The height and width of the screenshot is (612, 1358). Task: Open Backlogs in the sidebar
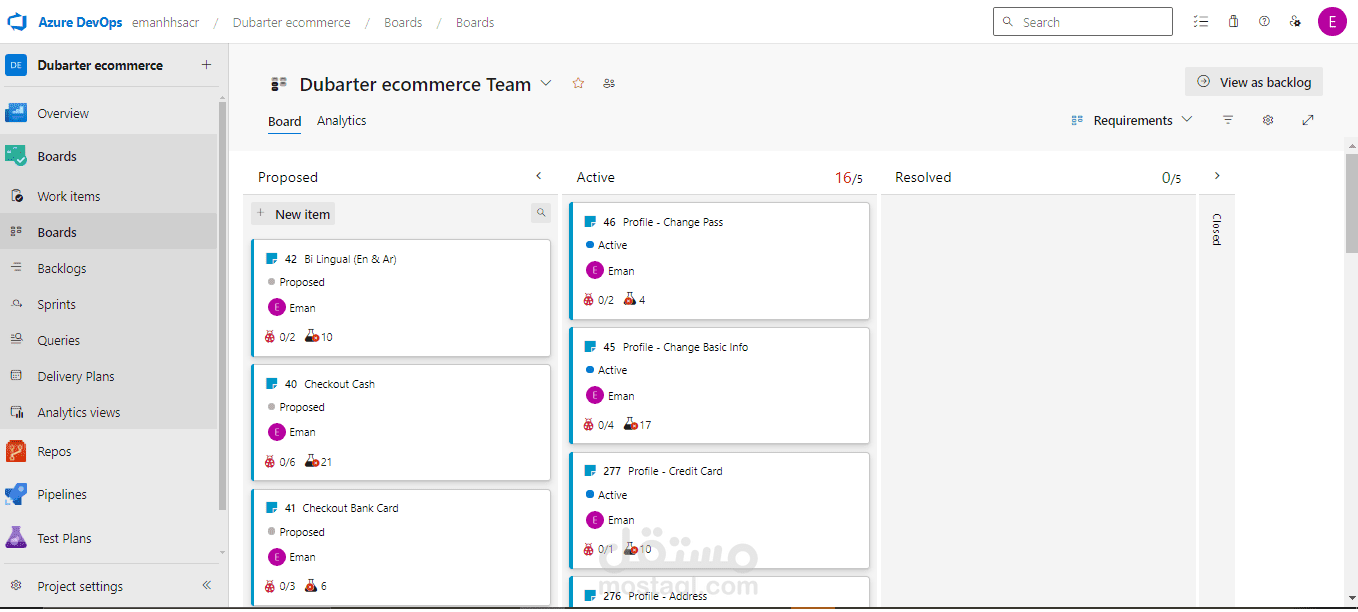[62, 268]
